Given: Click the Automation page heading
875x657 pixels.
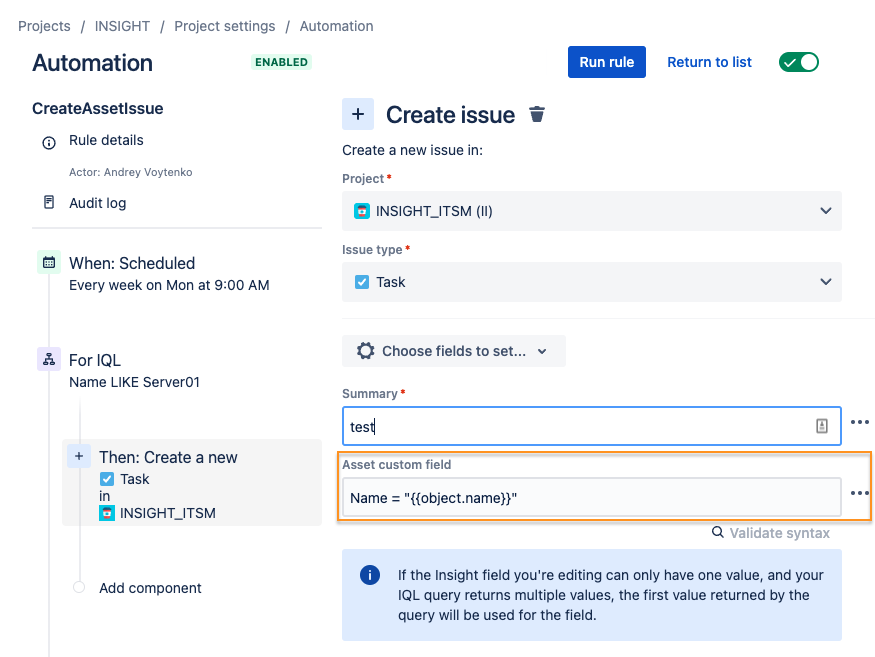Looking at the screenshot, I should coord(93,63).
